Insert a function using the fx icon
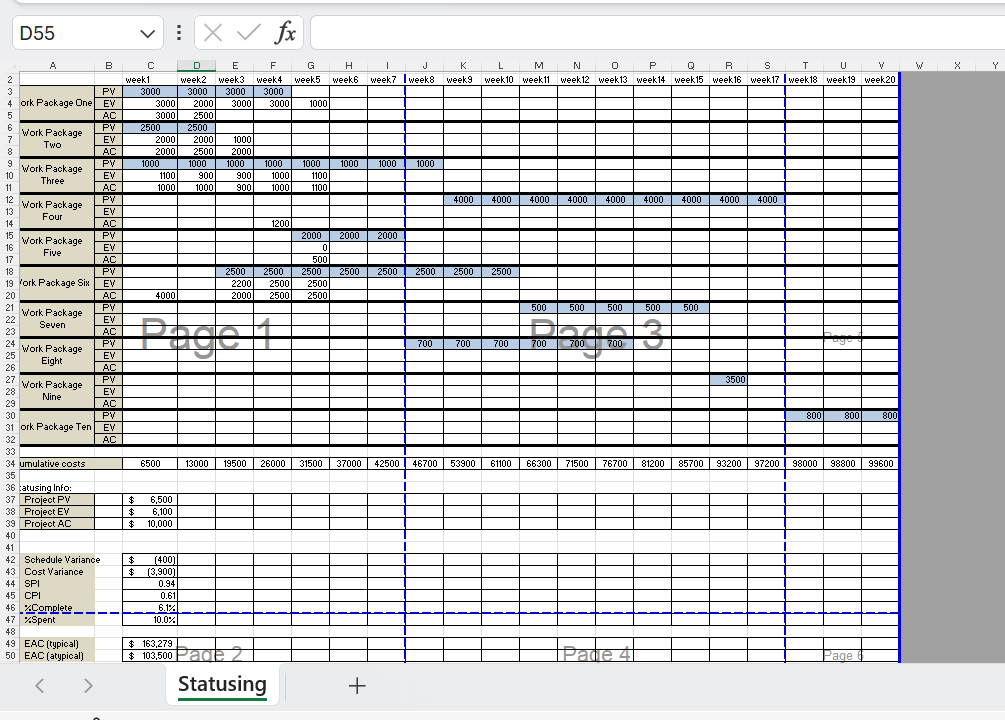1005x720 pixels. point(285,32)
